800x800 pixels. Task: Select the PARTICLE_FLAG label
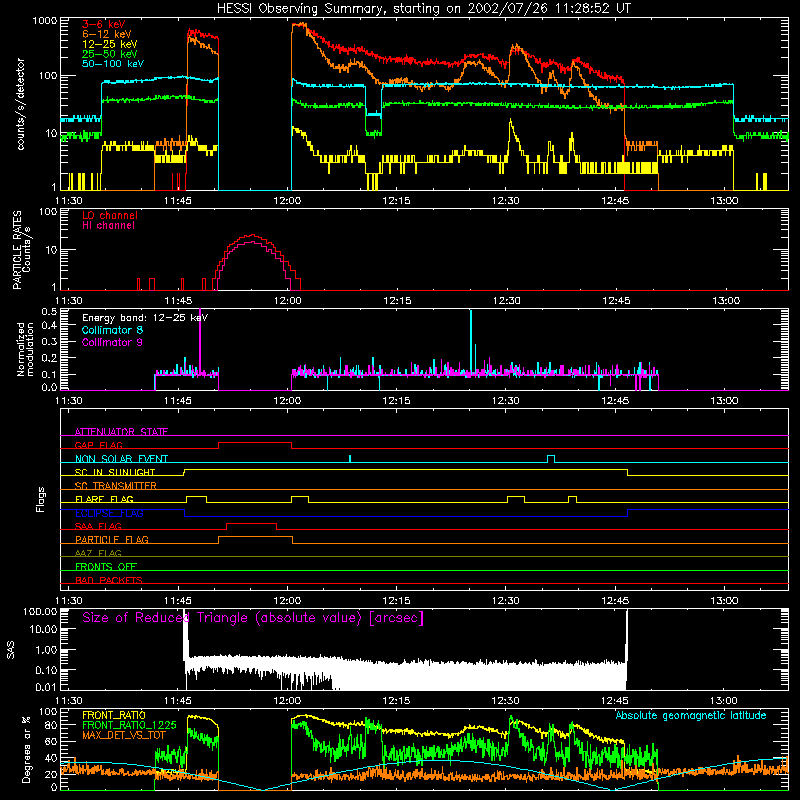[x=112, y=539]
